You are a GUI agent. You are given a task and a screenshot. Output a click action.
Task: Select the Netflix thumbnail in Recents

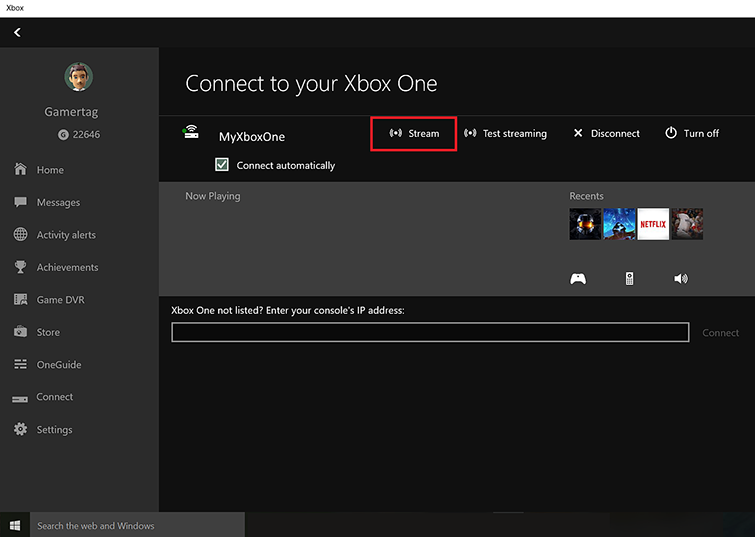click(x=653, y=224)
